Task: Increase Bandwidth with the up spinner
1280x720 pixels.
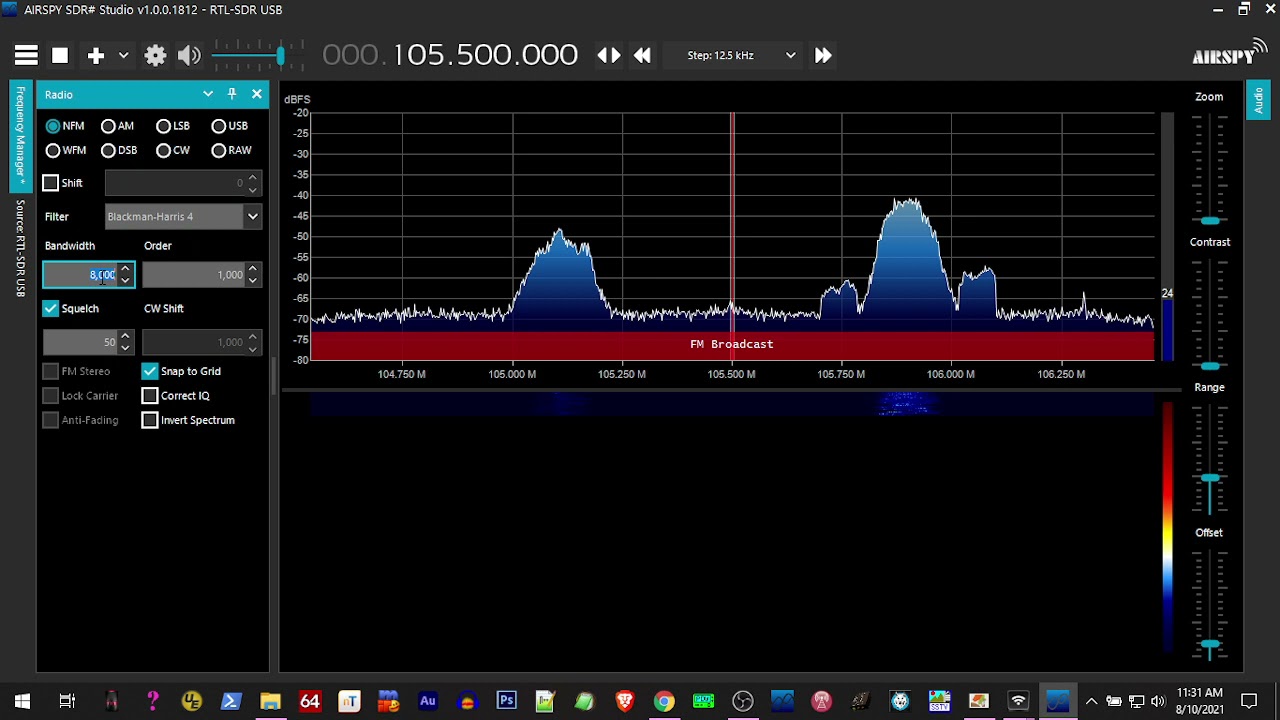Action: coord(125,269)
